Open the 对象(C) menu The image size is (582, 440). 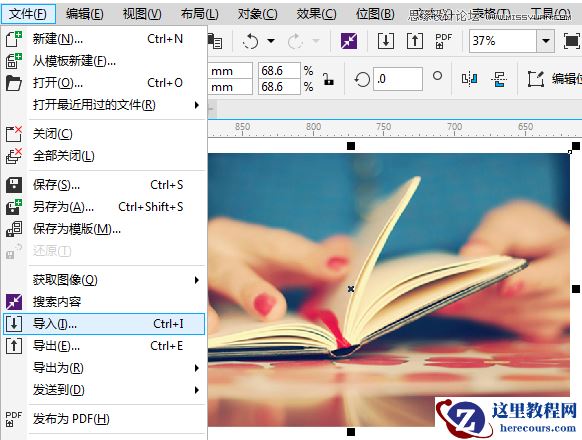click(x=258, y=14)
